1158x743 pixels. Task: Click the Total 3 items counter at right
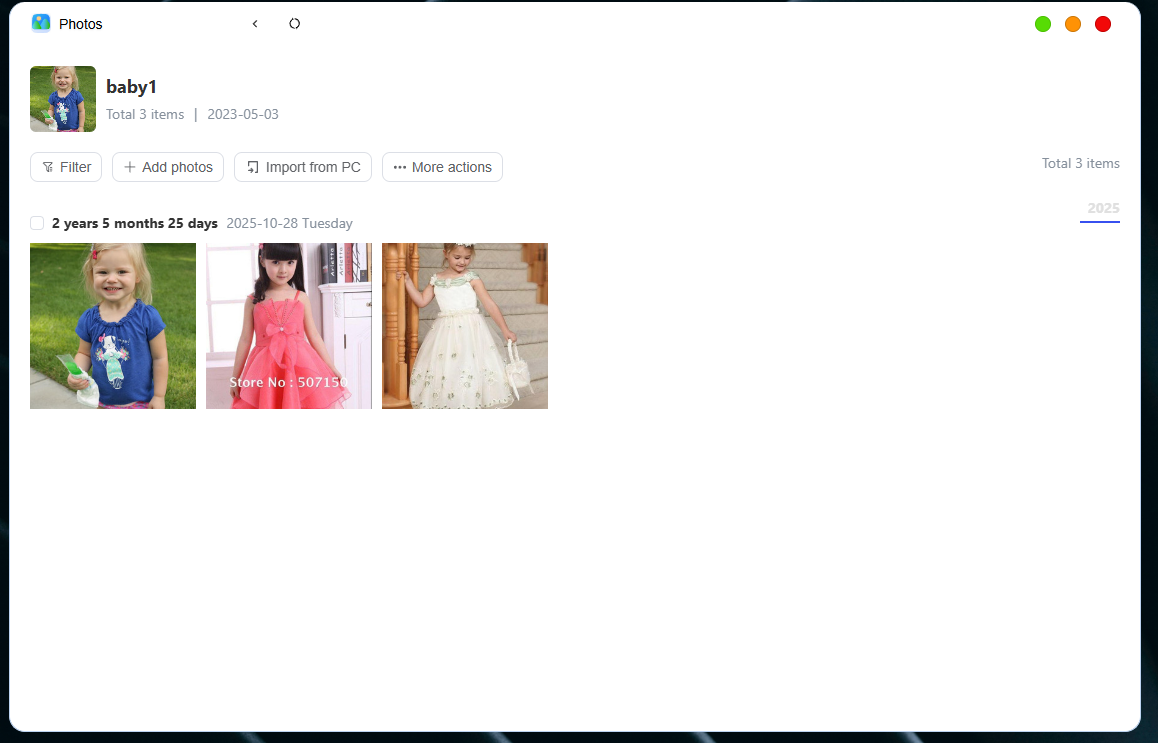coord(1080,163)
